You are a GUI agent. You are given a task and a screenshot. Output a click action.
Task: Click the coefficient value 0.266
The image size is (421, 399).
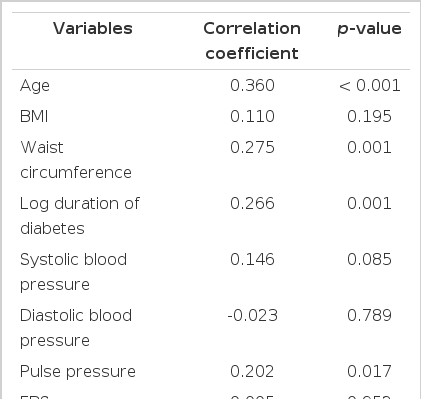pos(252,203)
